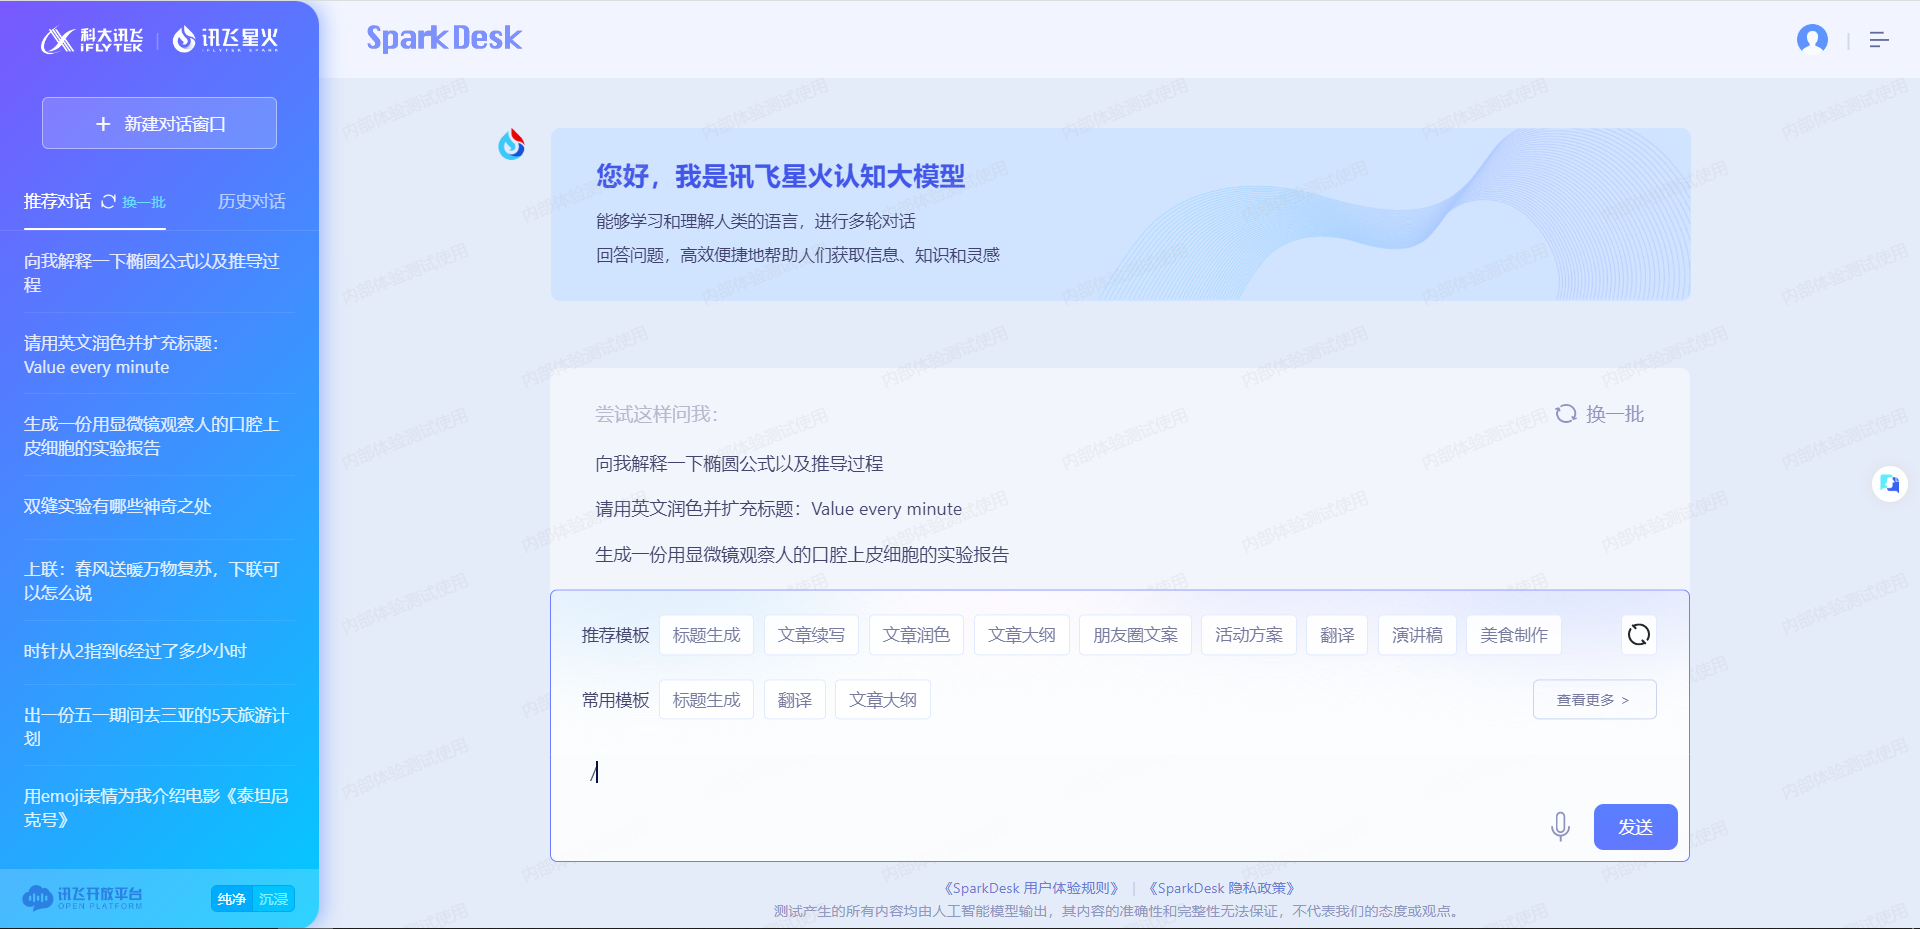
Task: Select the 推荐对话 tab
Action: tap(58, 202)
